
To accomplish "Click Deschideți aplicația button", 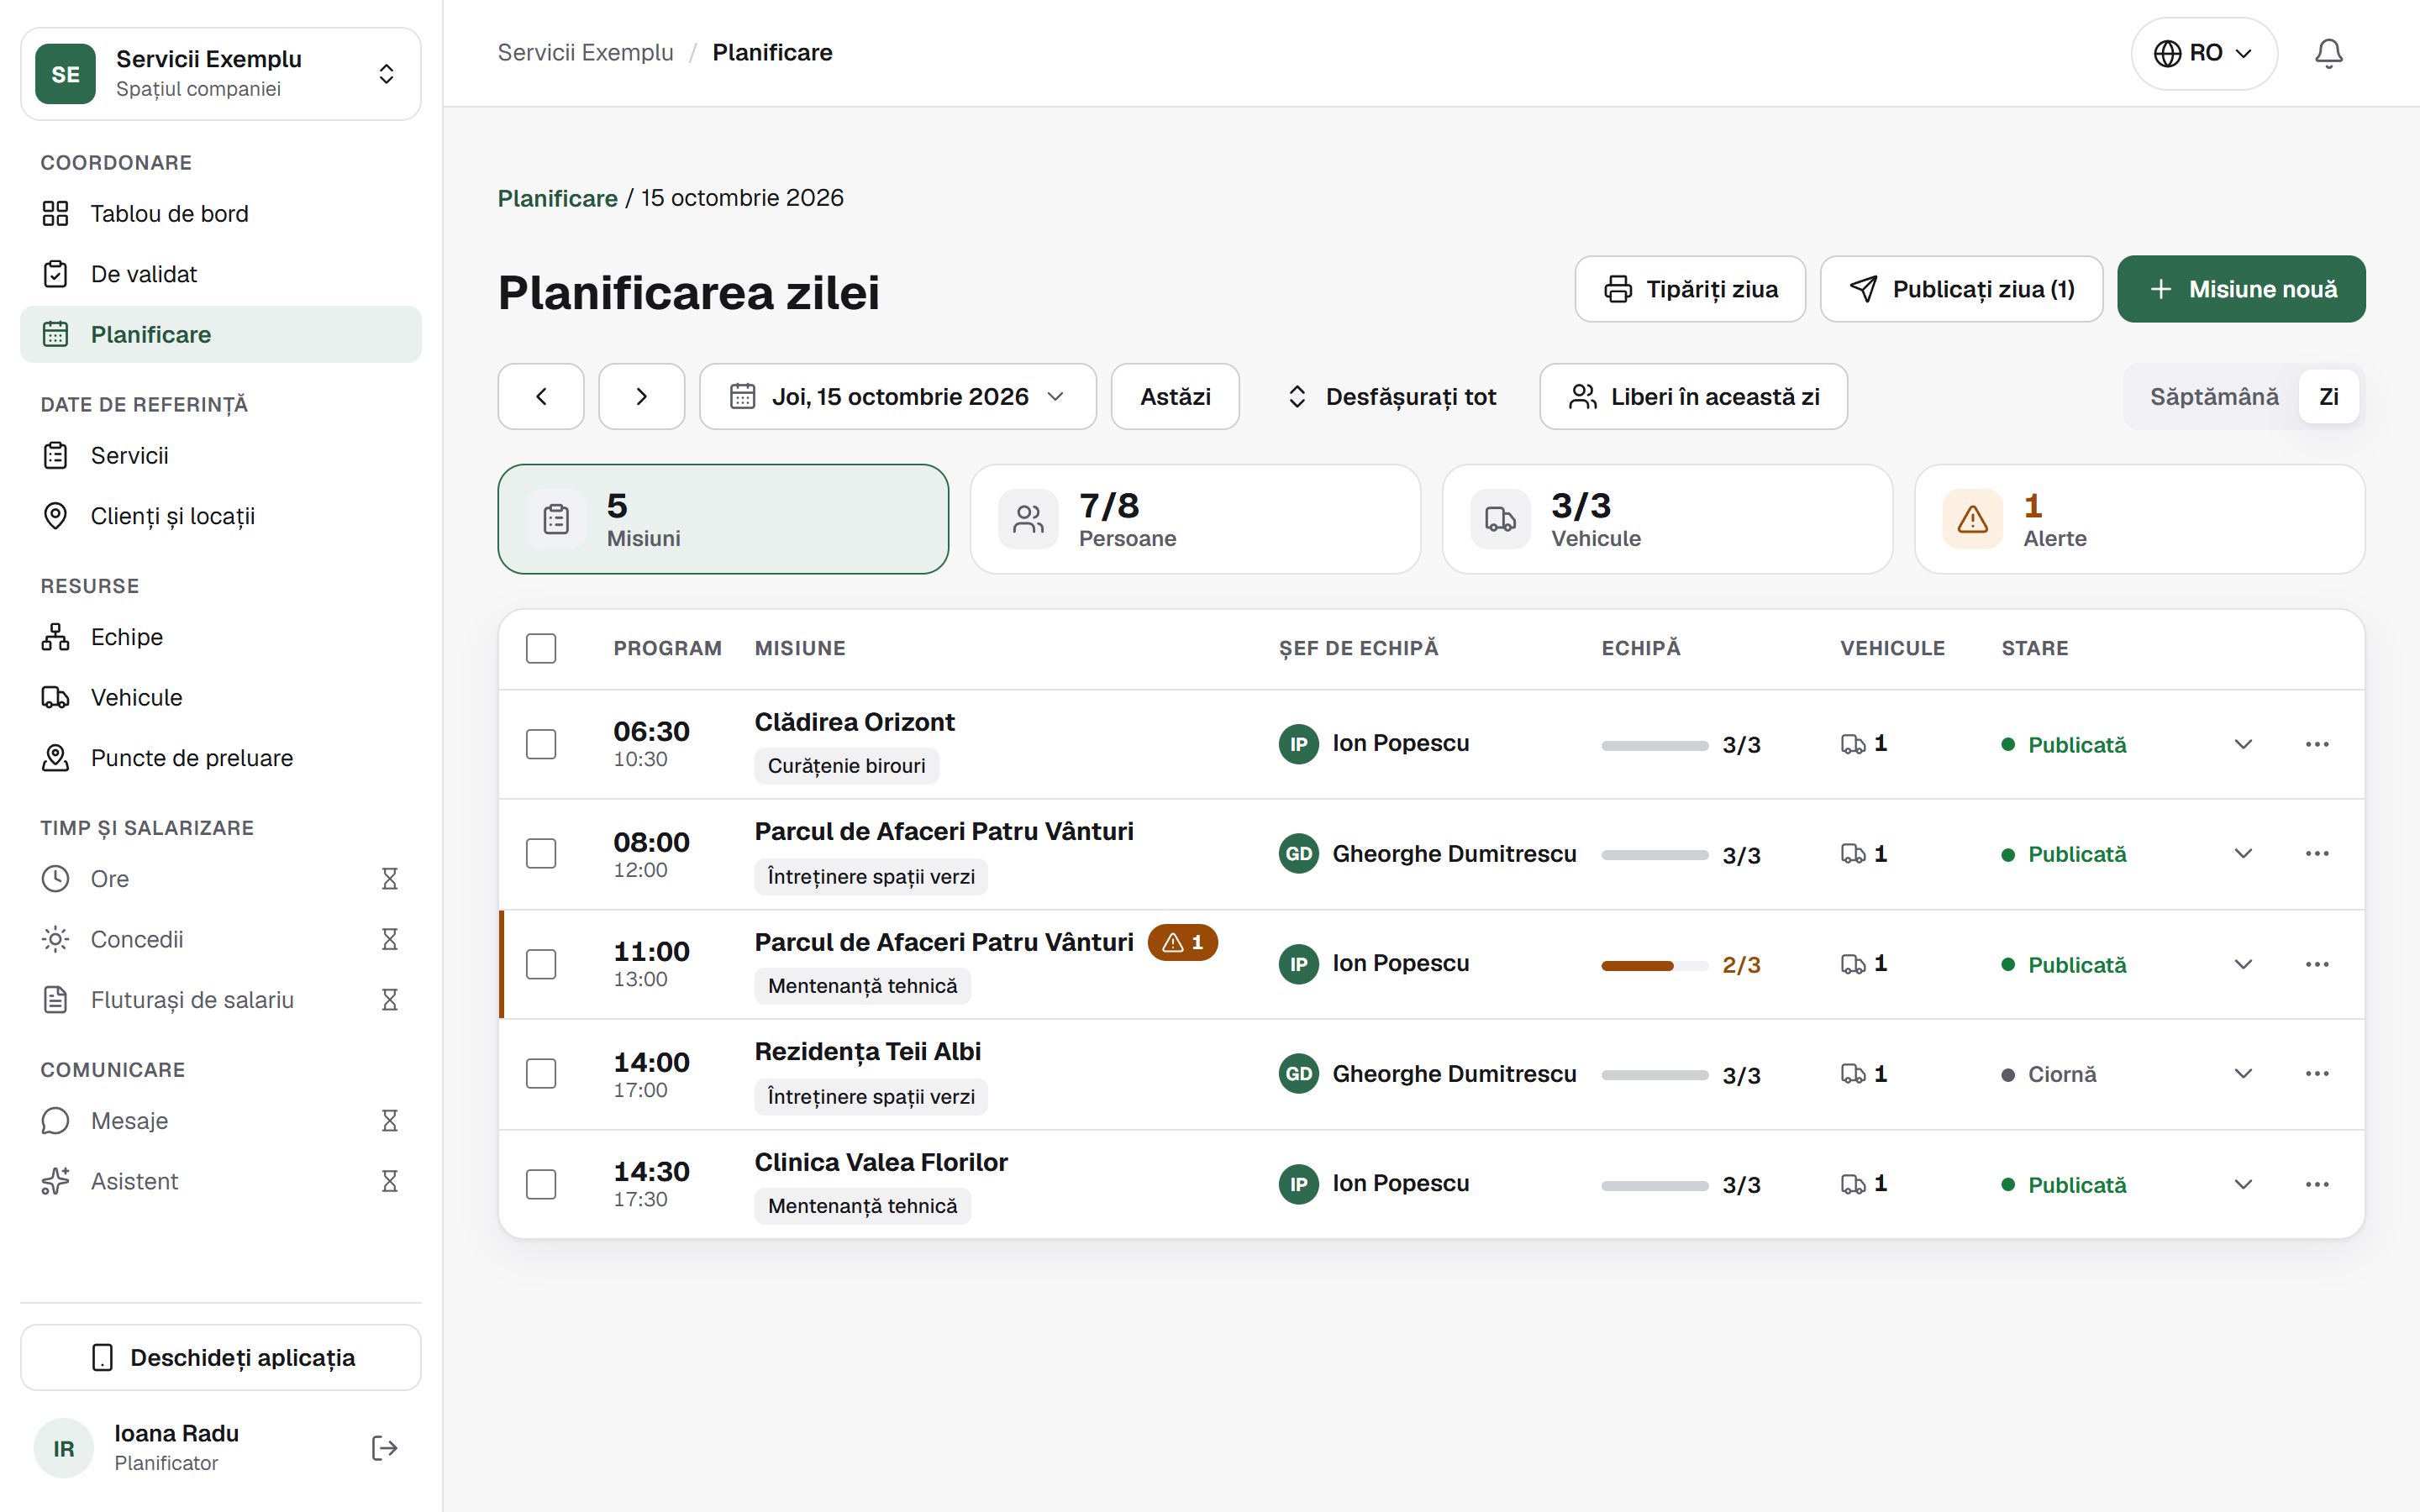I will pyautogui.click(x=221, y=1357).
